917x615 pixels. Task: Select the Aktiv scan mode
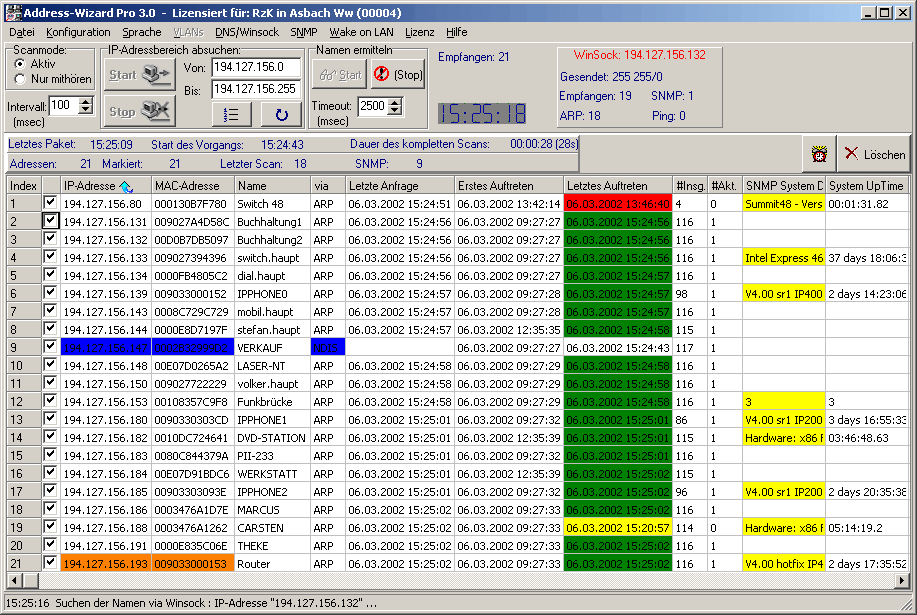[x=20, y=64]
